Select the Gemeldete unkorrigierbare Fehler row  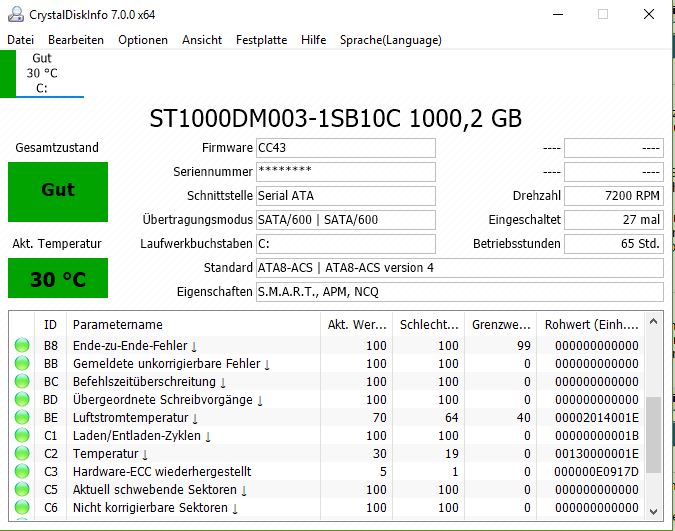[327, 363]
